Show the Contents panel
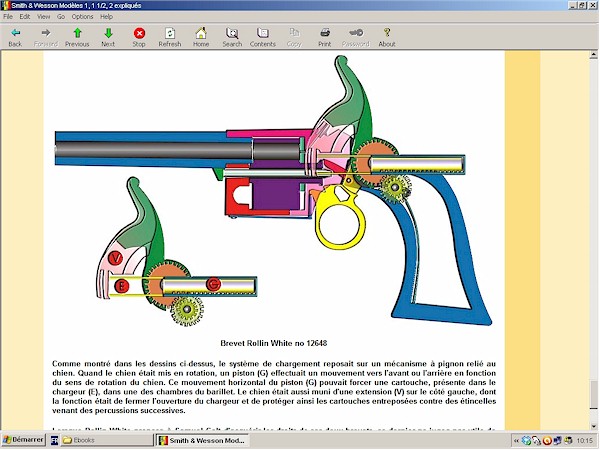The height and width of the screenshot is (450, 600). coord(263,37)
